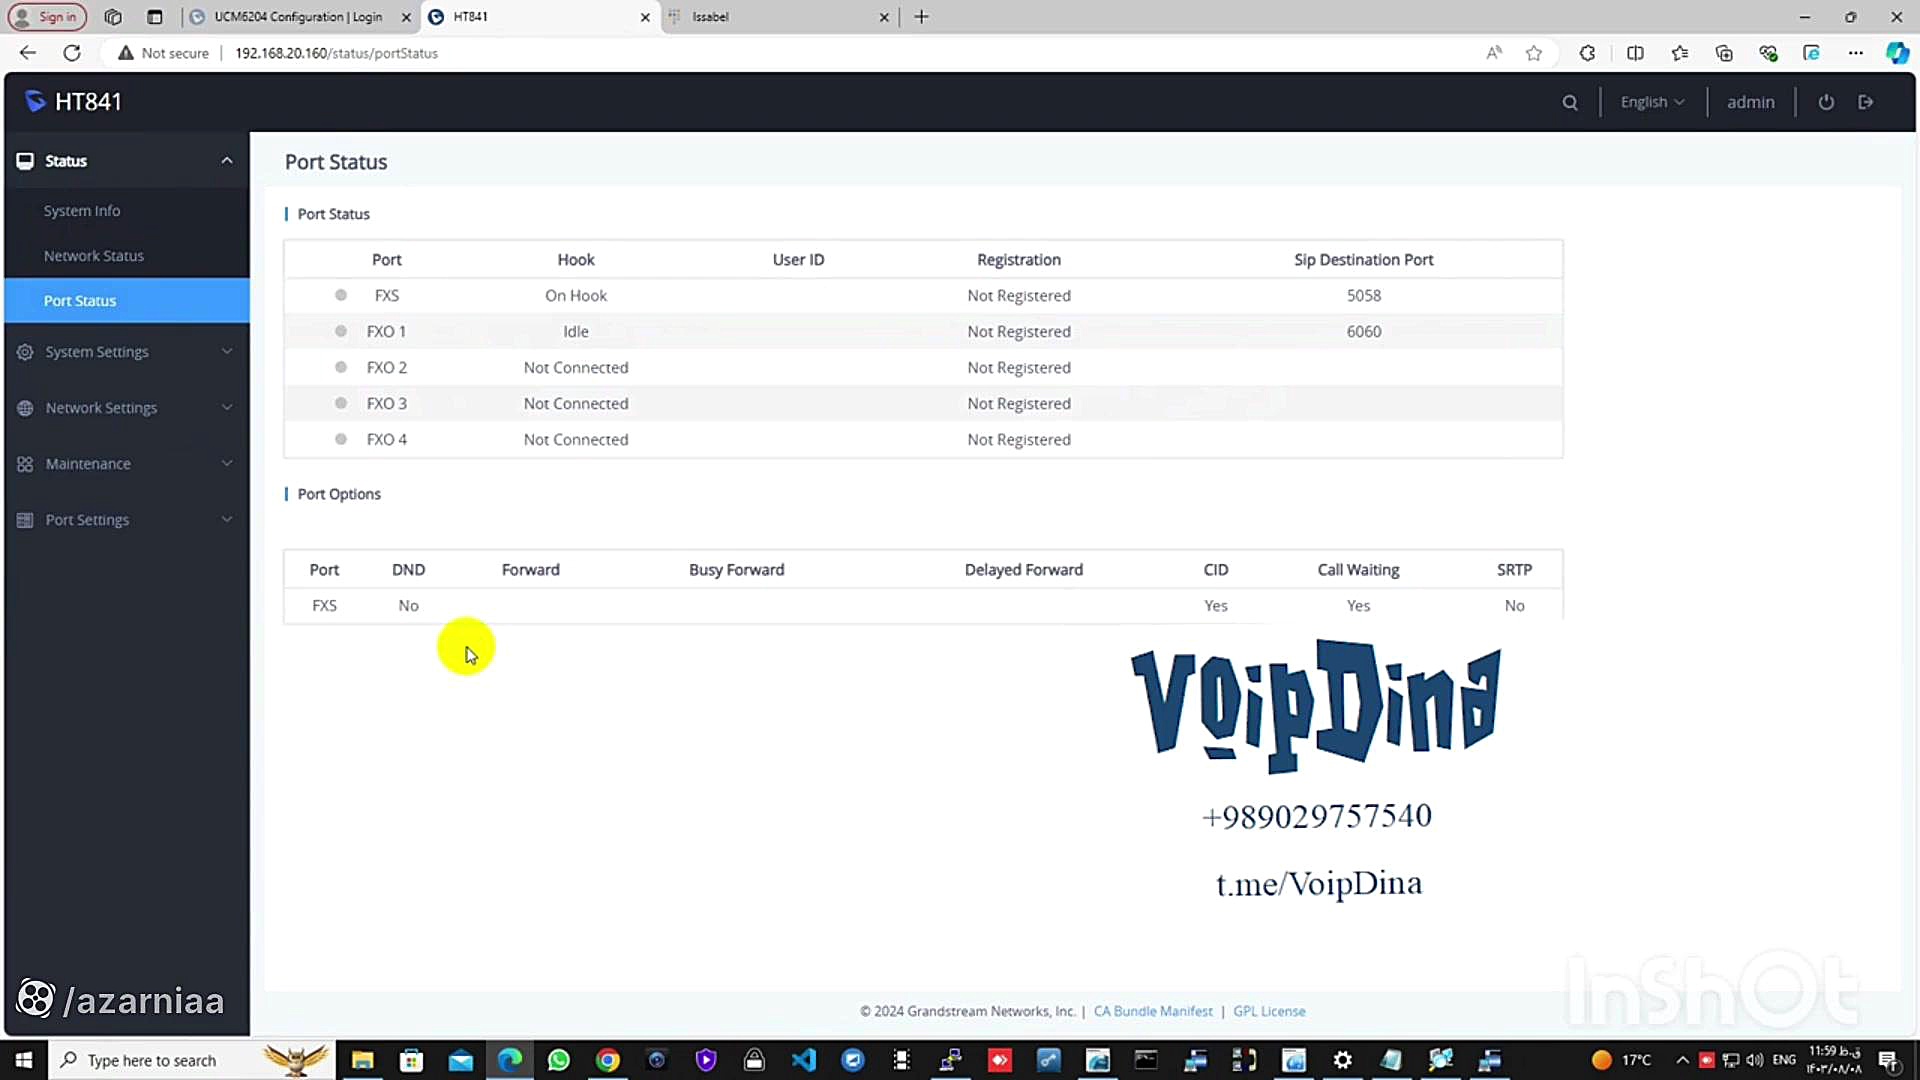Image resolution: width=1920 pixels, height=1080 pixels.
Task: Open CA Bundle Manifest link
Action: pyautogui.click(x=1153, y=1011)
